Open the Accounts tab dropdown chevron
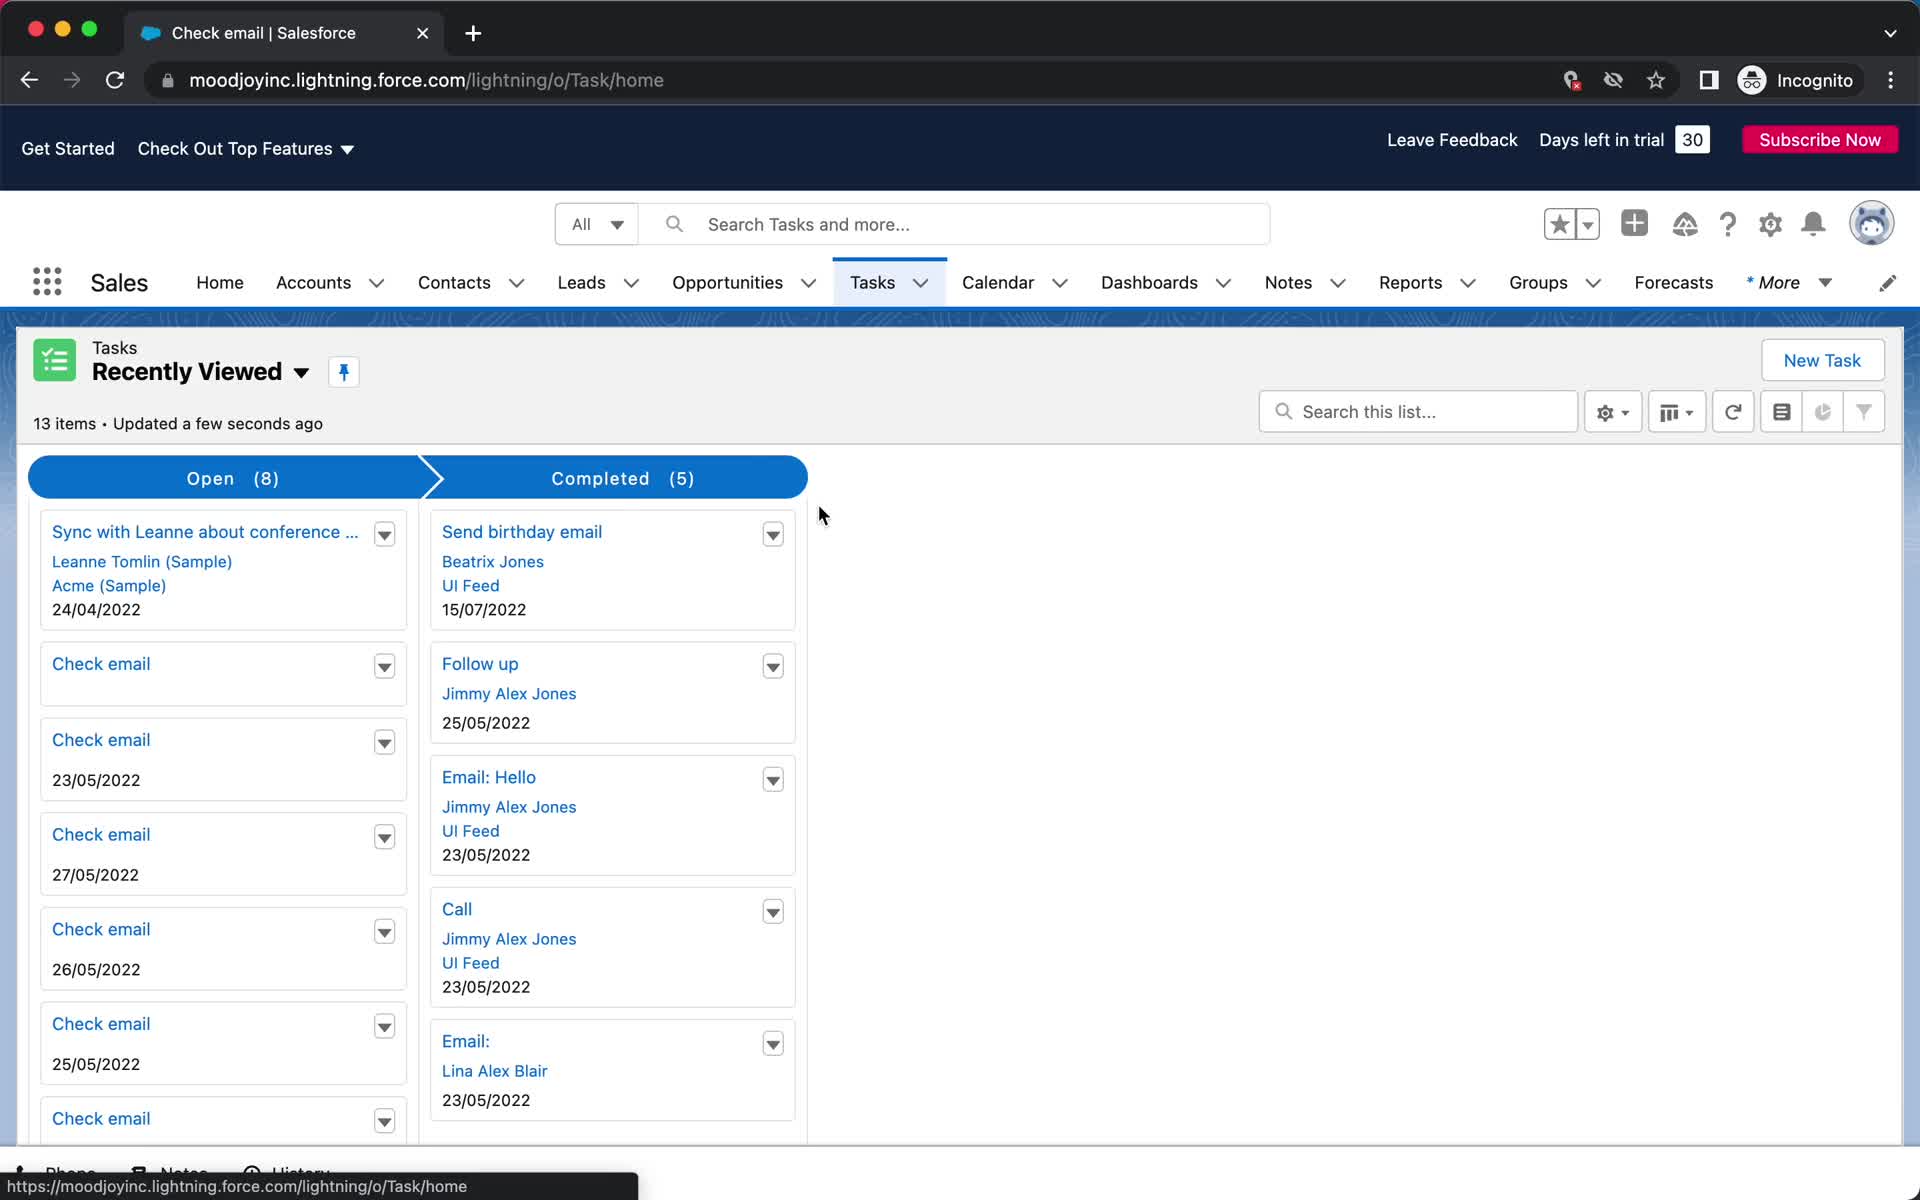 click(377, 283)
